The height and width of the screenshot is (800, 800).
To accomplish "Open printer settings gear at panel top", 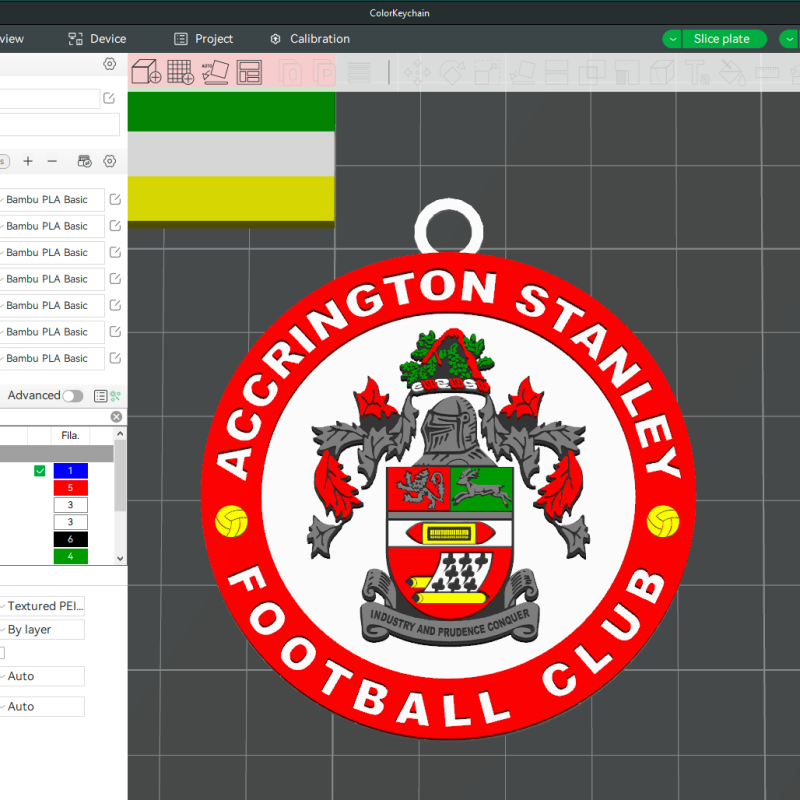I will (x=109, y=64).
